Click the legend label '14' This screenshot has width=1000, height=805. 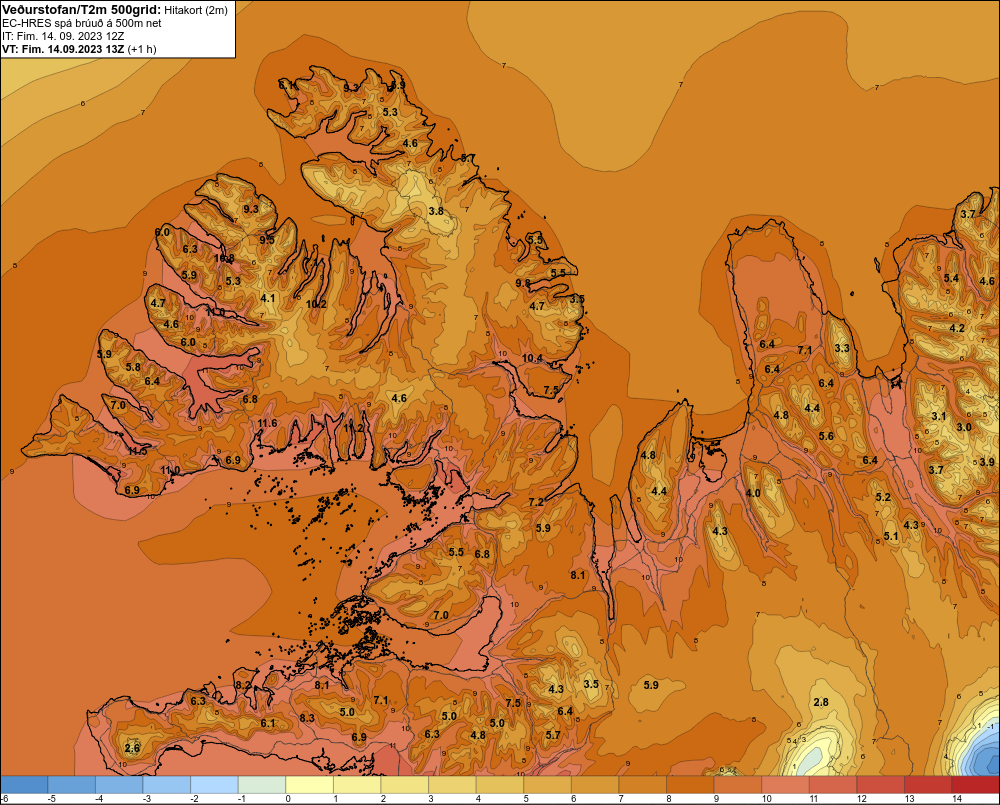pos(957,799)
